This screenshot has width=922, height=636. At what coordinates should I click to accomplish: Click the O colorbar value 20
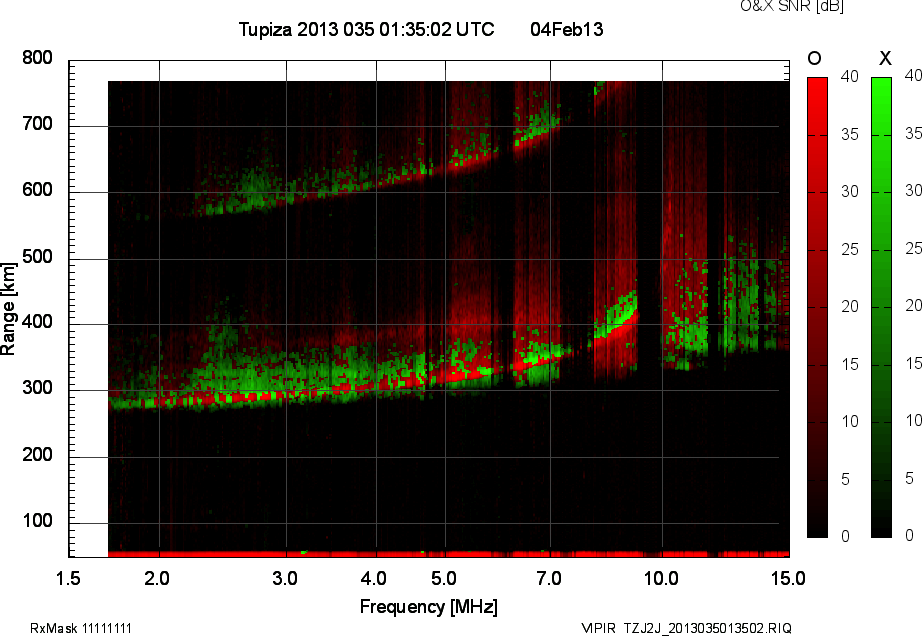[x=850, y=306]
